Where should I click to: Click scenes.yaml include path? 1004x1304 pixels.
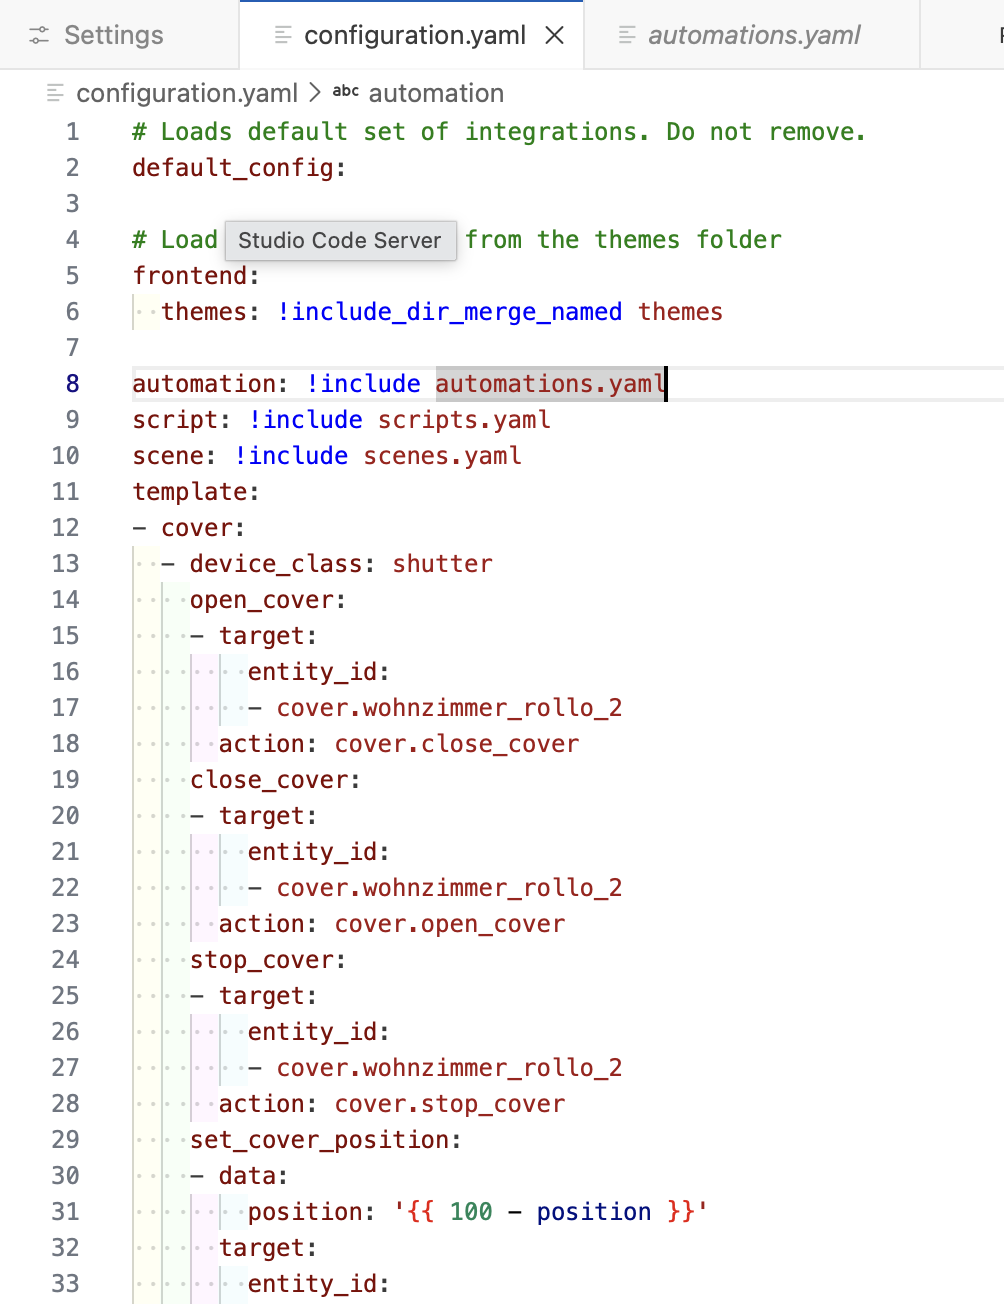pos(442,456)
